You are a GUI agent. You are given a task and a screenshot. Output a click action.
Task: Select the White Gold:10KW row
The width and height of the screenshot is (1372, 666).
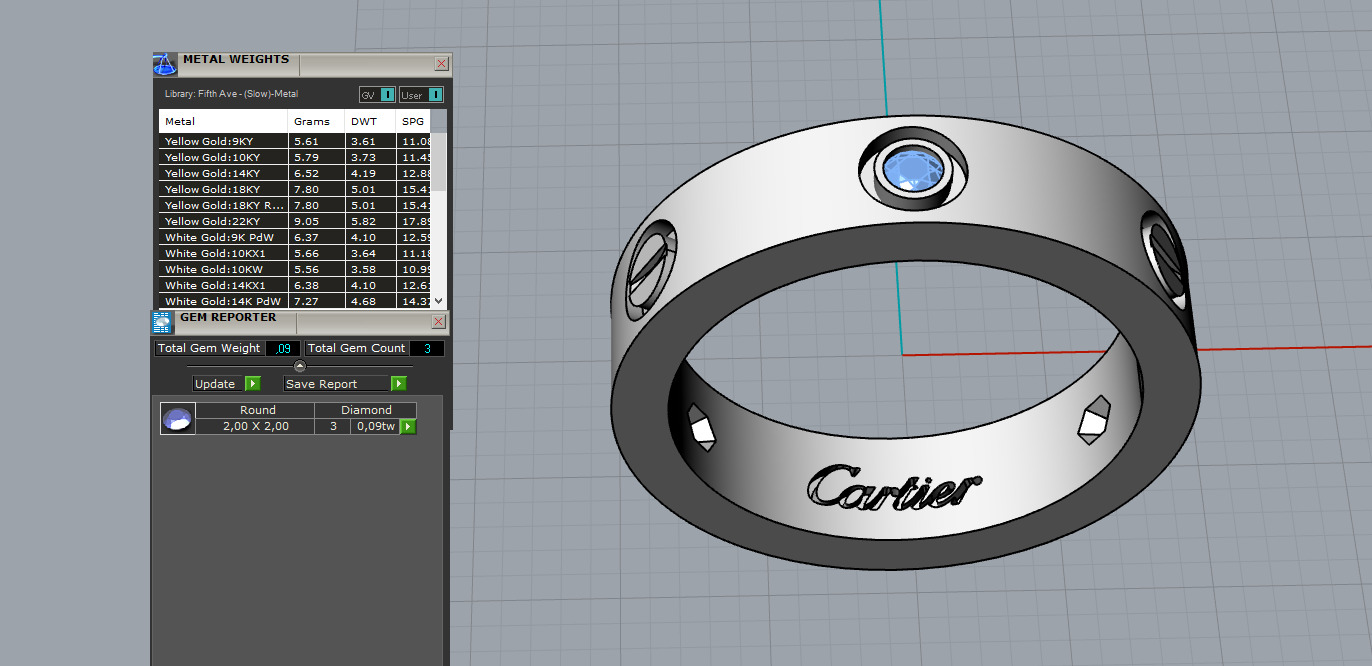(x=294, y=269)
